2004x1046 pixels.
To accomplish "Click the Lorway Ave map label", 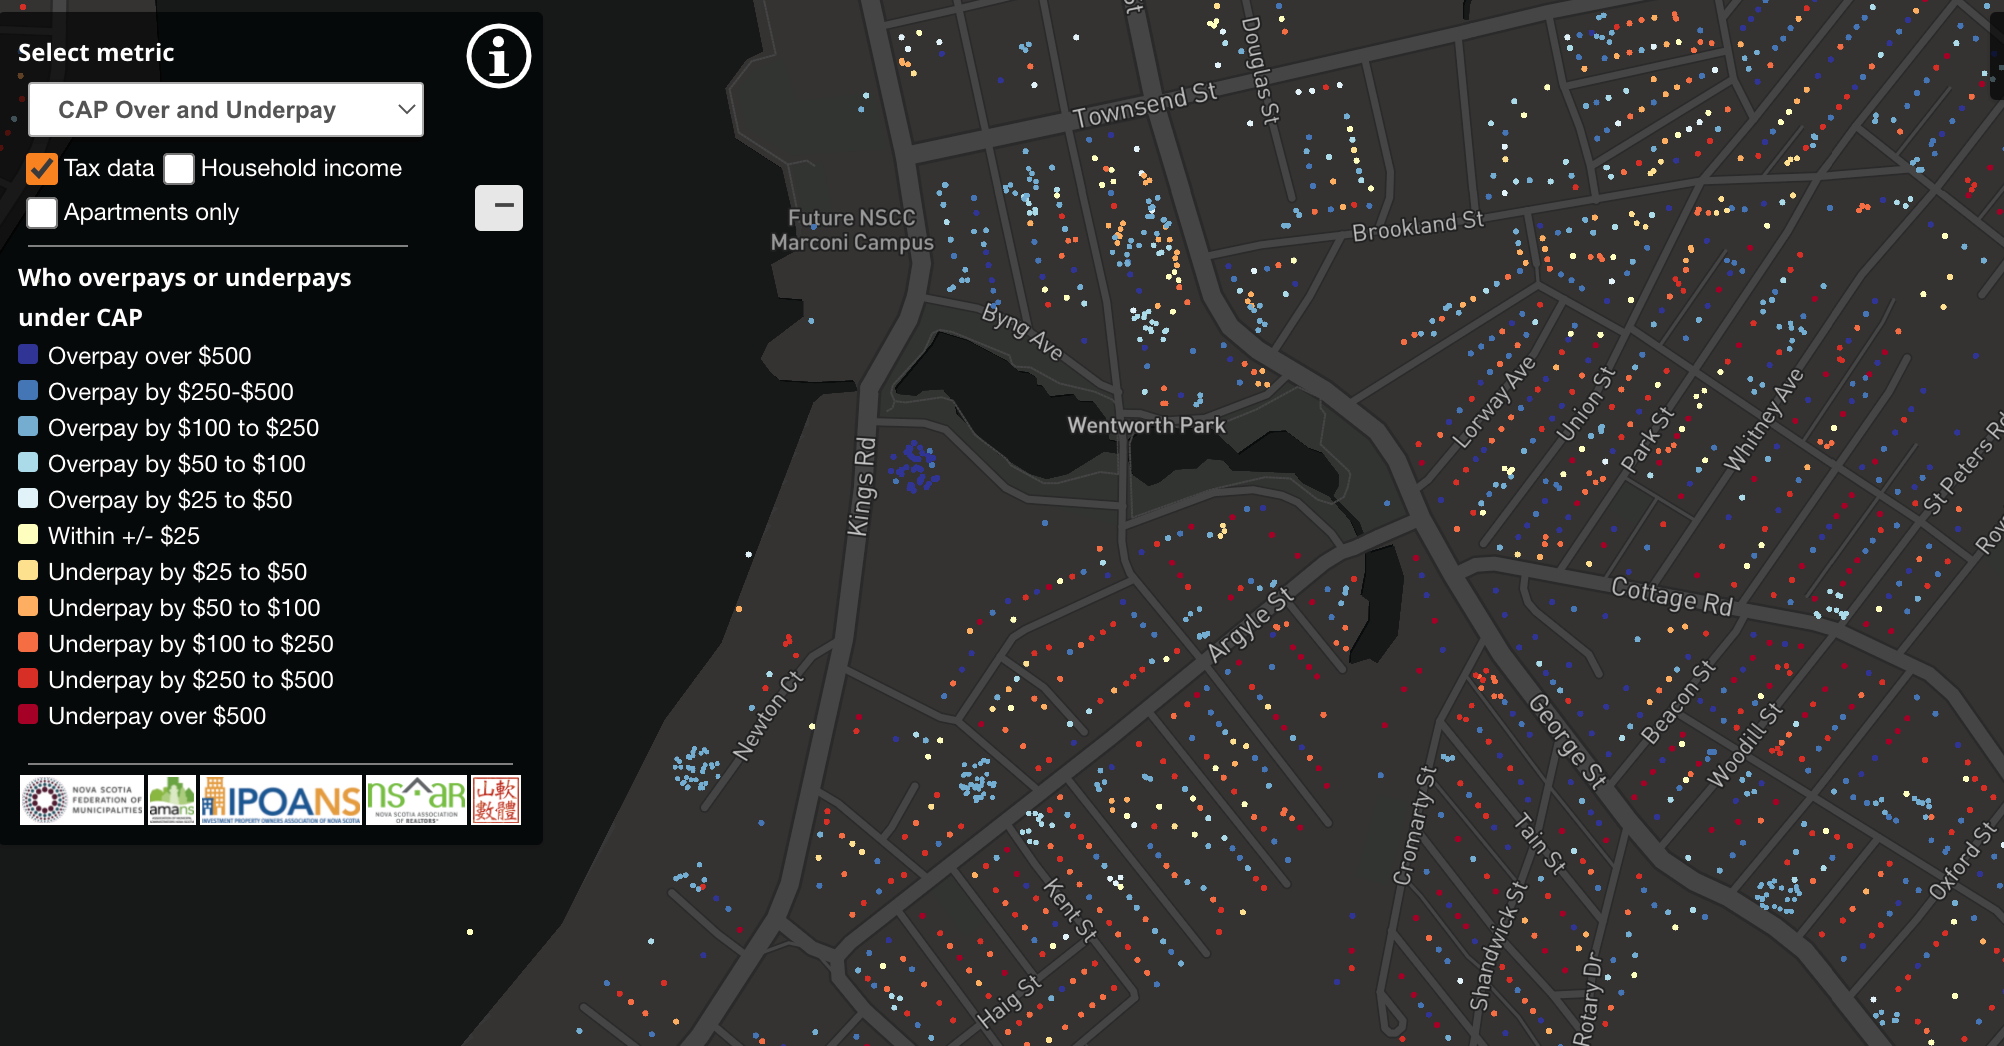I will (x=1493, y=402).
